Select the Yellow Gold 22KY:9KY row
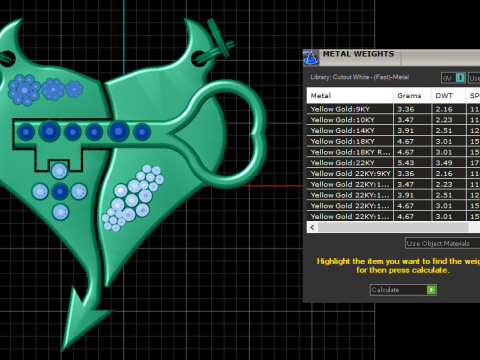 click(393, 173)
